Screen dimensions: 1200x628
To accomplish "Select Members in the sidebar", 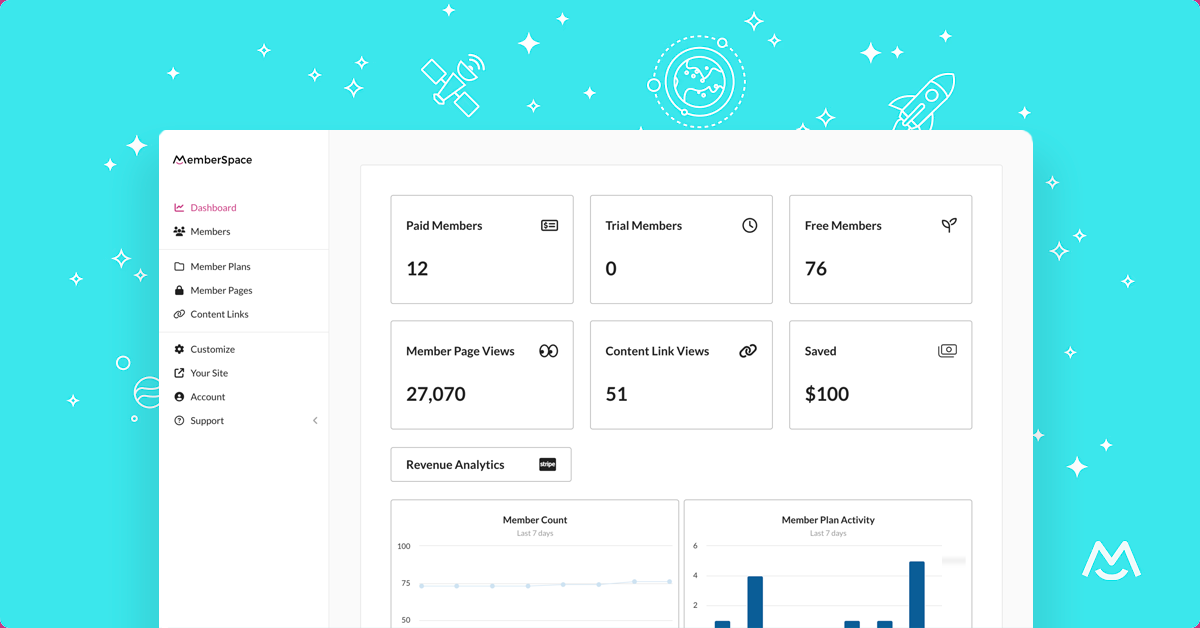I will tap(210, 231).
